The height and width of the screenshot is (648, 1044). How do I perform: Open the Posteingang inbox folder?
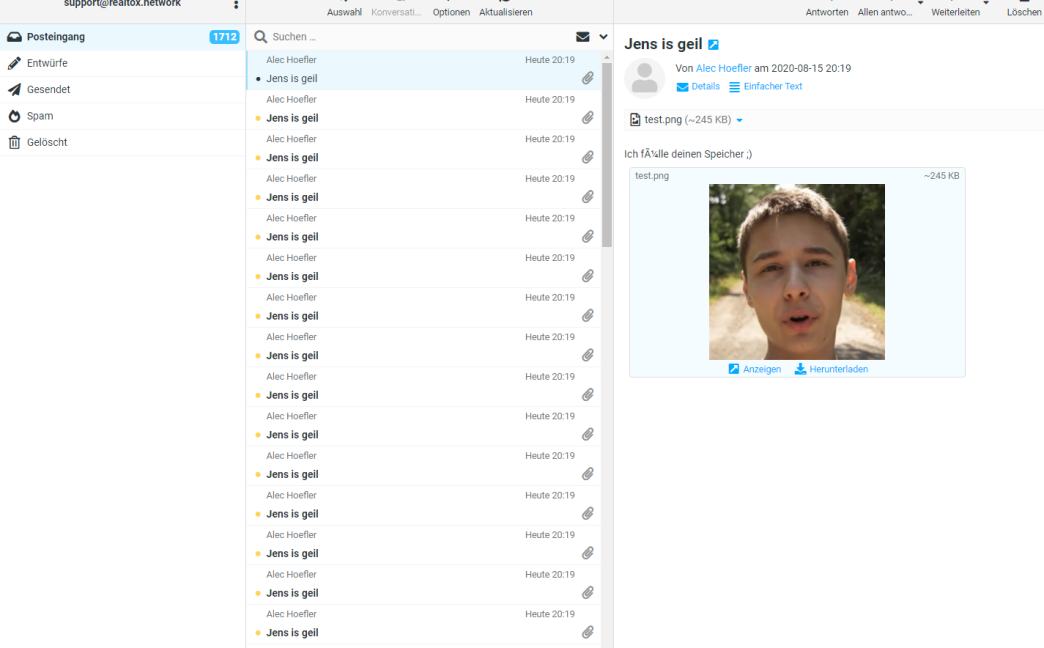(123, 37)
